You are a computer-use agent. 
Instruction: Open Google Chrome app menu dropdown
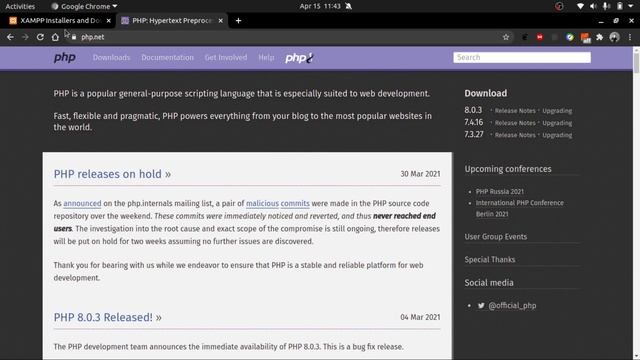84,6
